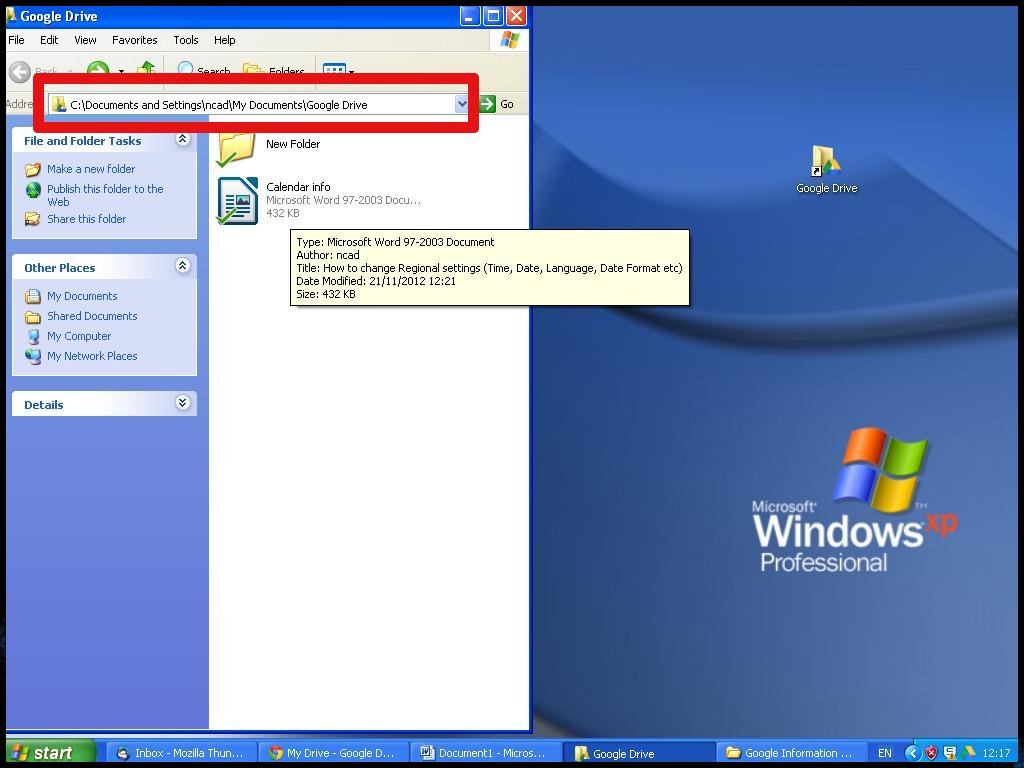Open the Forward history dropdown arrow
The height and width of the screenshot is (768, 1024).
(x=121, y=71)
